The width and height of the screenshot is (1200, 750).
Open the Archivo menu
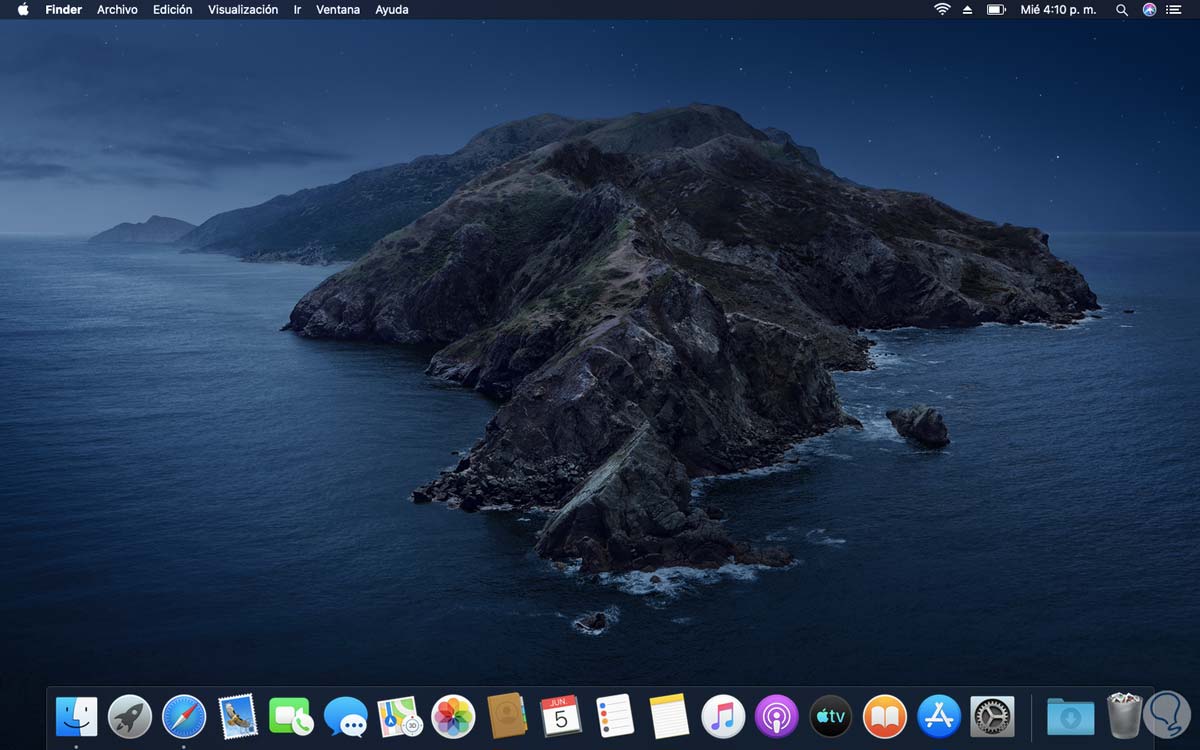point(117,10)
